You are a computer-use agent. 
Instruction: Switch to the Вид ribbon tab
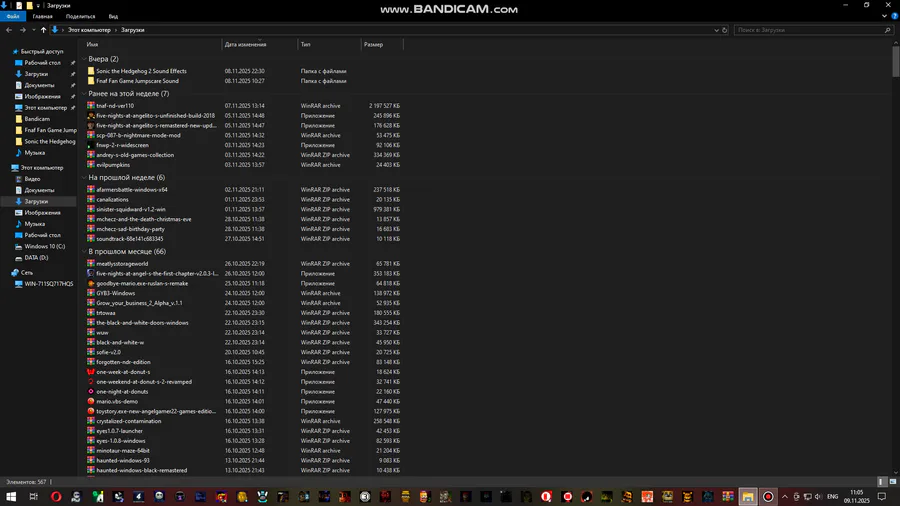coord(114,16)
